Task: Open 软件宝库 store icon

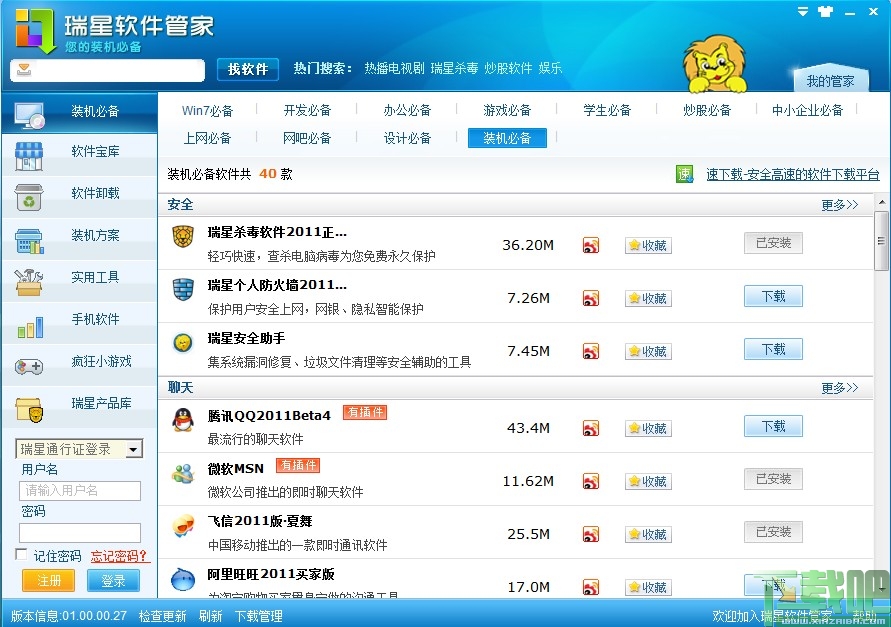Action: click(x=29, y=156)
